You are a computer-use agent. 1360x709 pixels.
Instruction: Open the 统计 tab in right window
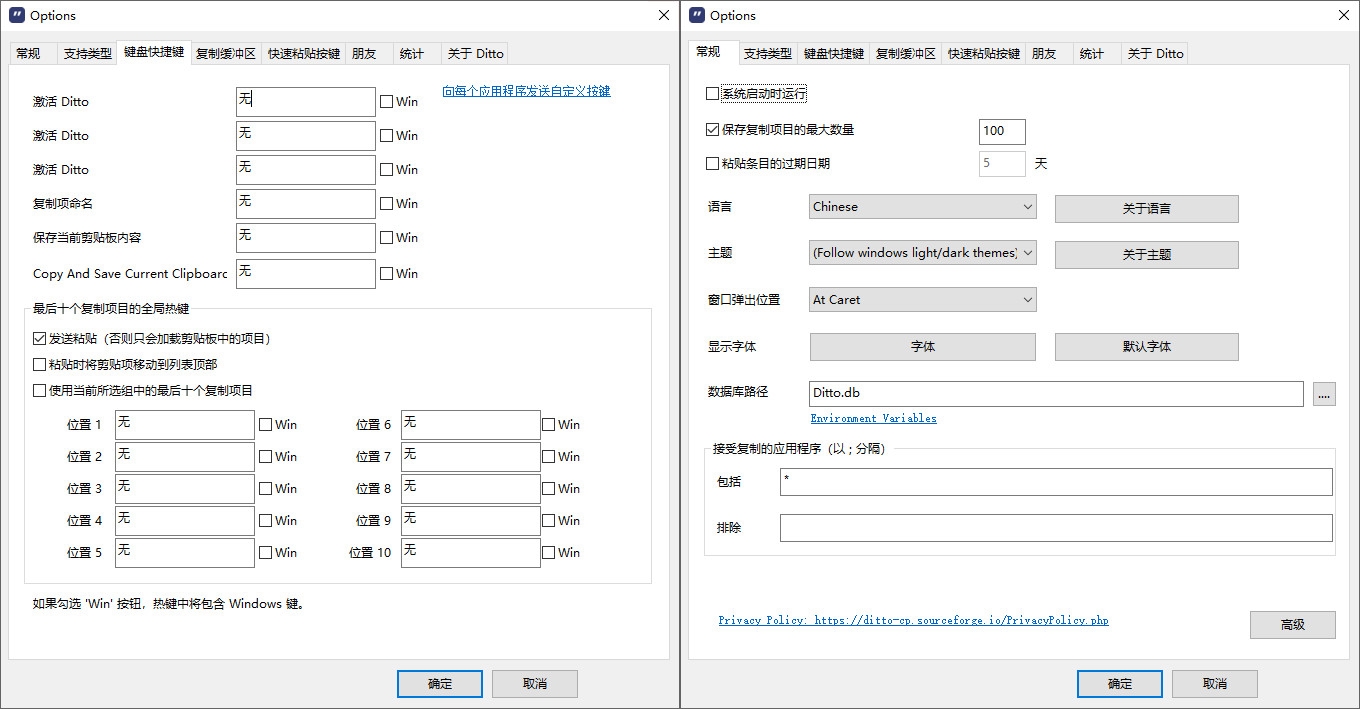click(x=1092, y=54)
